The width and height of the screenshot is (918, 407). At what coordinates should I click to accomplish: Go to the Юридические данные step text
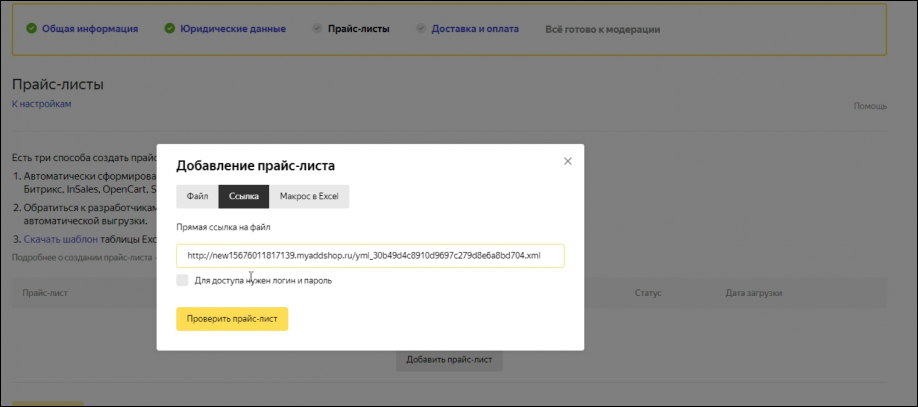click(233, 29)
